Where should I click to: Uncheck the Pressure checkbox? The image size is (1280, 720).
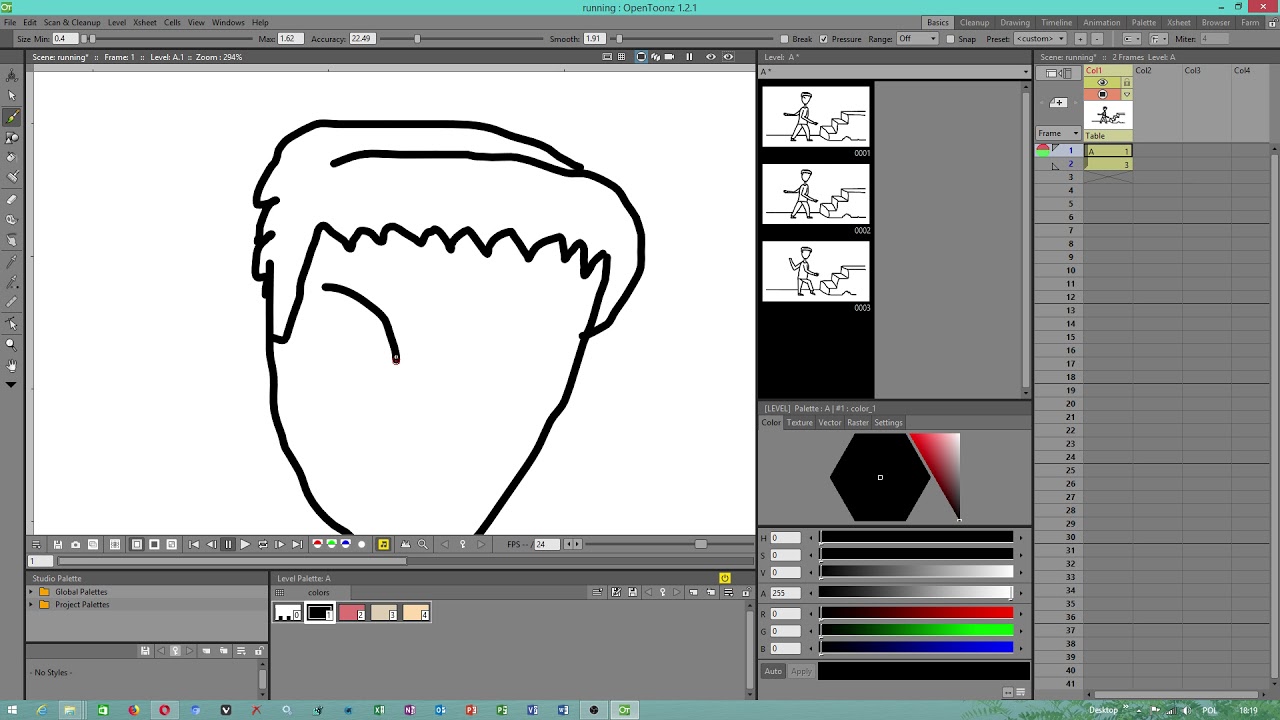tap(824, 39)
